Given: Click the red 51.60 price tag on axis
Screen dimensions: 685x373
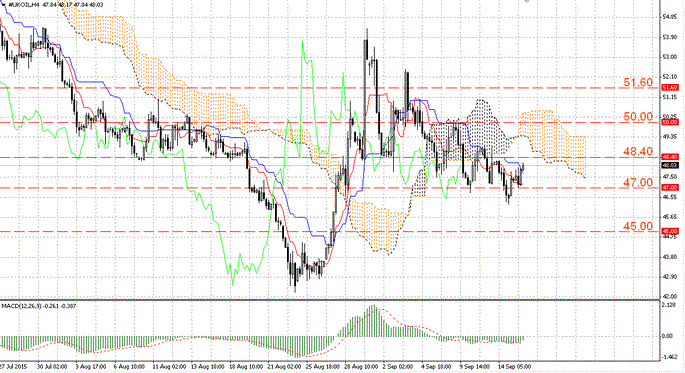Looking at the screenshot, I should pyautogui.click(x=670, y=88).
